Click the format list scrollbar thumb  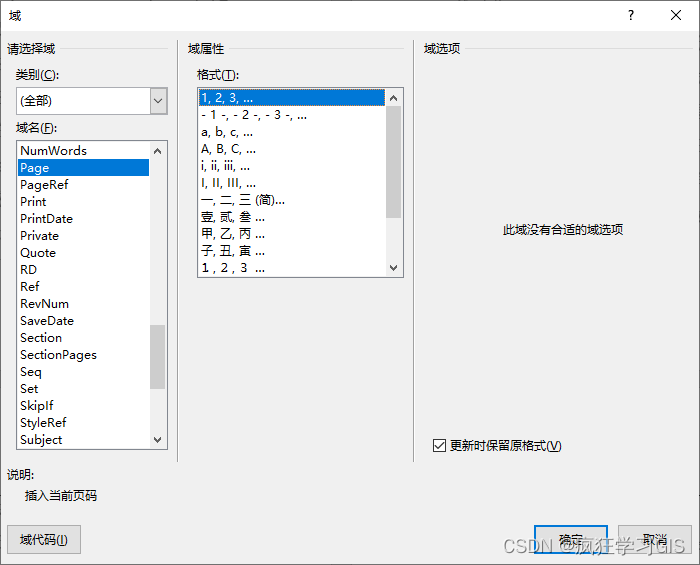coord(393,162)
